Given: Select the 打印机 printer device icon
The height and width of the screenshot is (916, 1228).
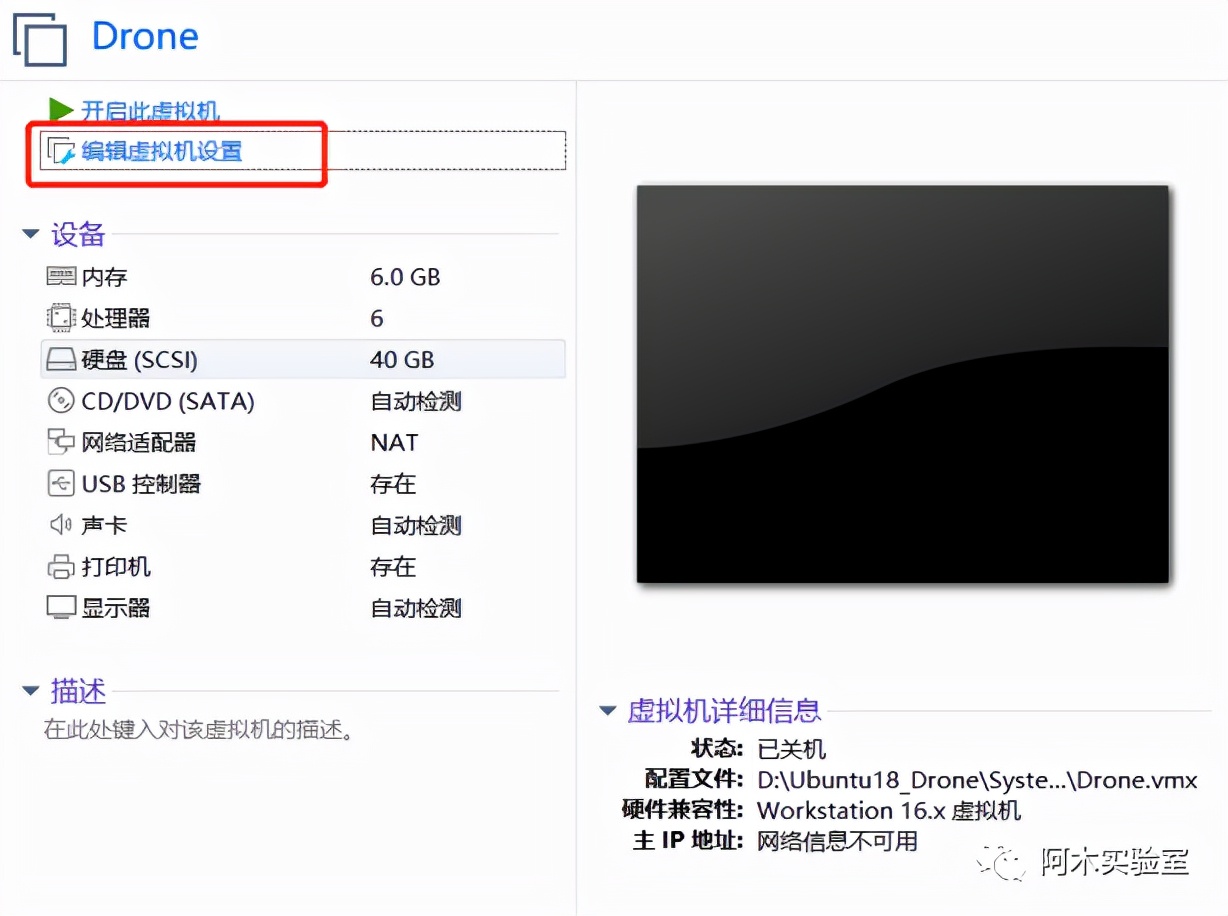Looking at the screenshot, I should pyautogui.click(x=60, y=566).
